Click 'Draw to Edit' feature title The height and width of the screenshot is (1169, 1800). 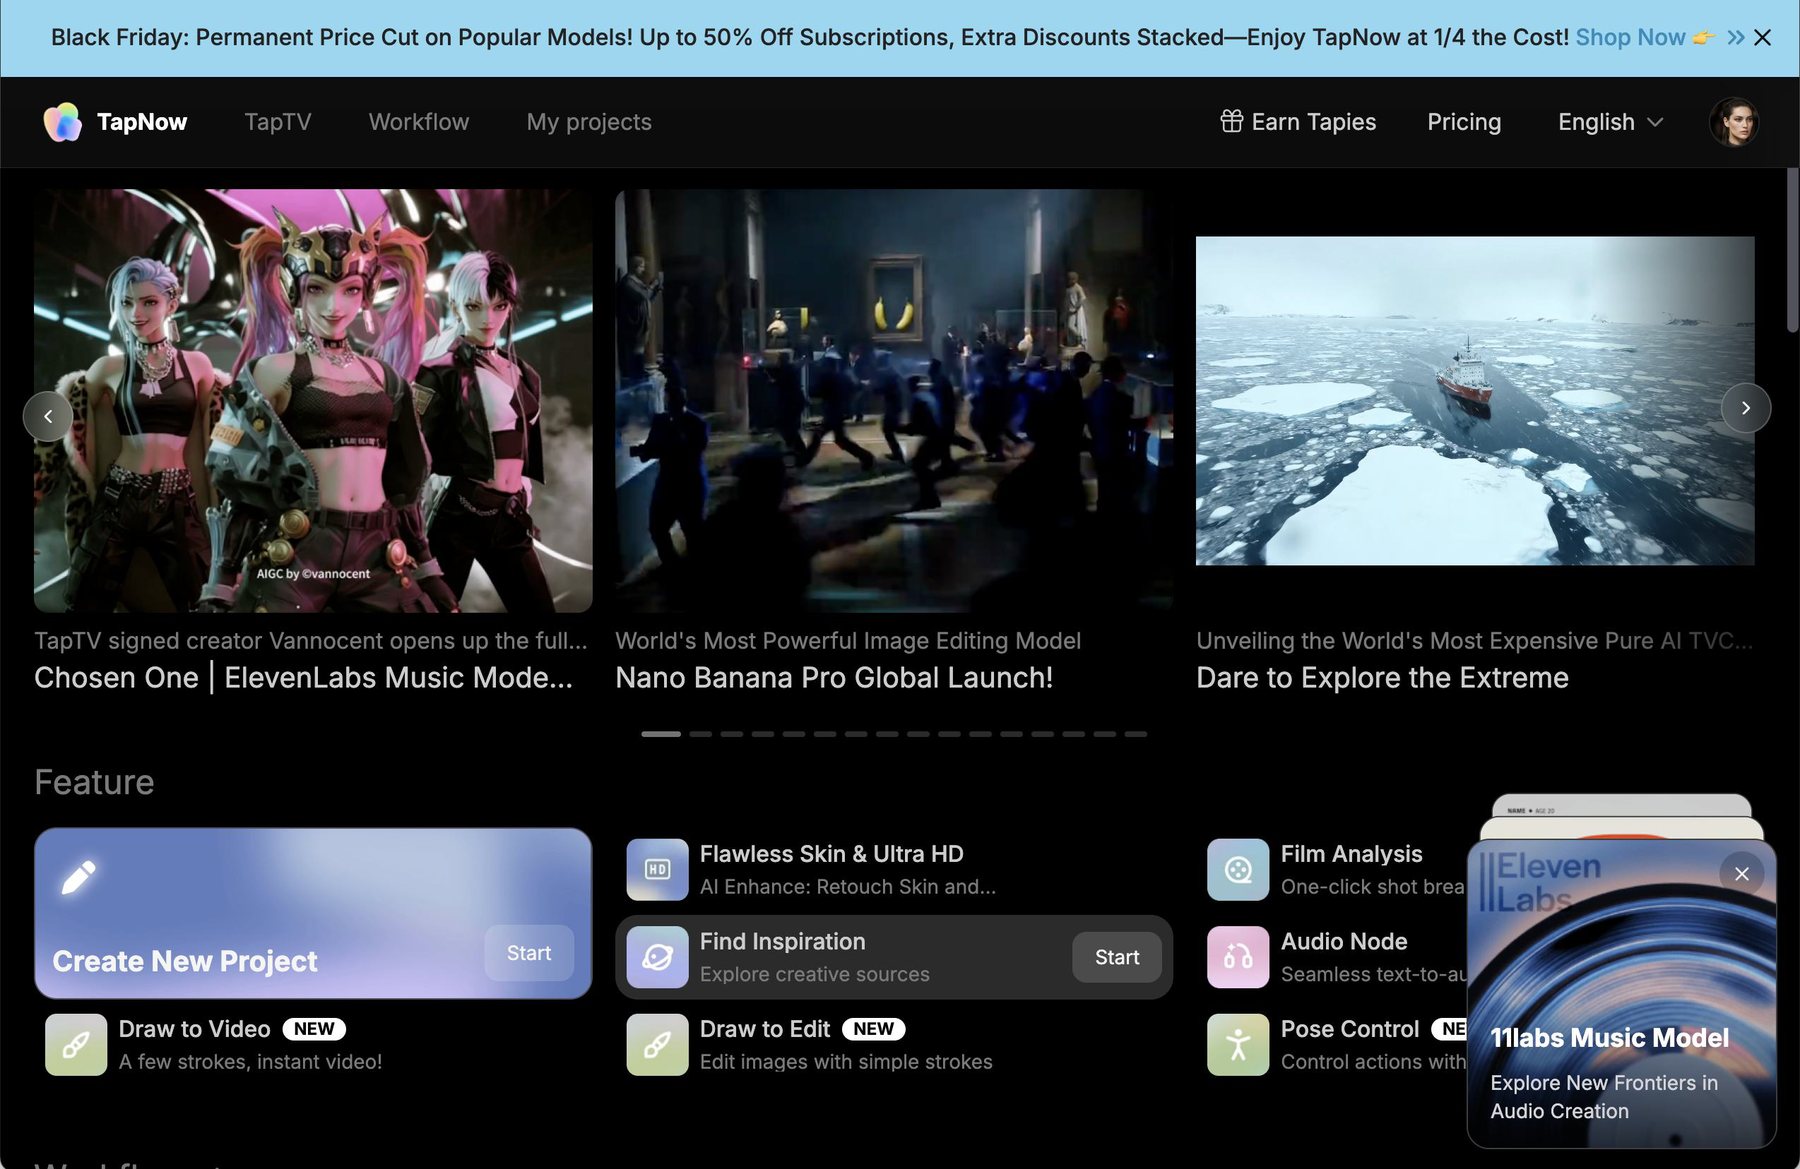point(765,1029)
